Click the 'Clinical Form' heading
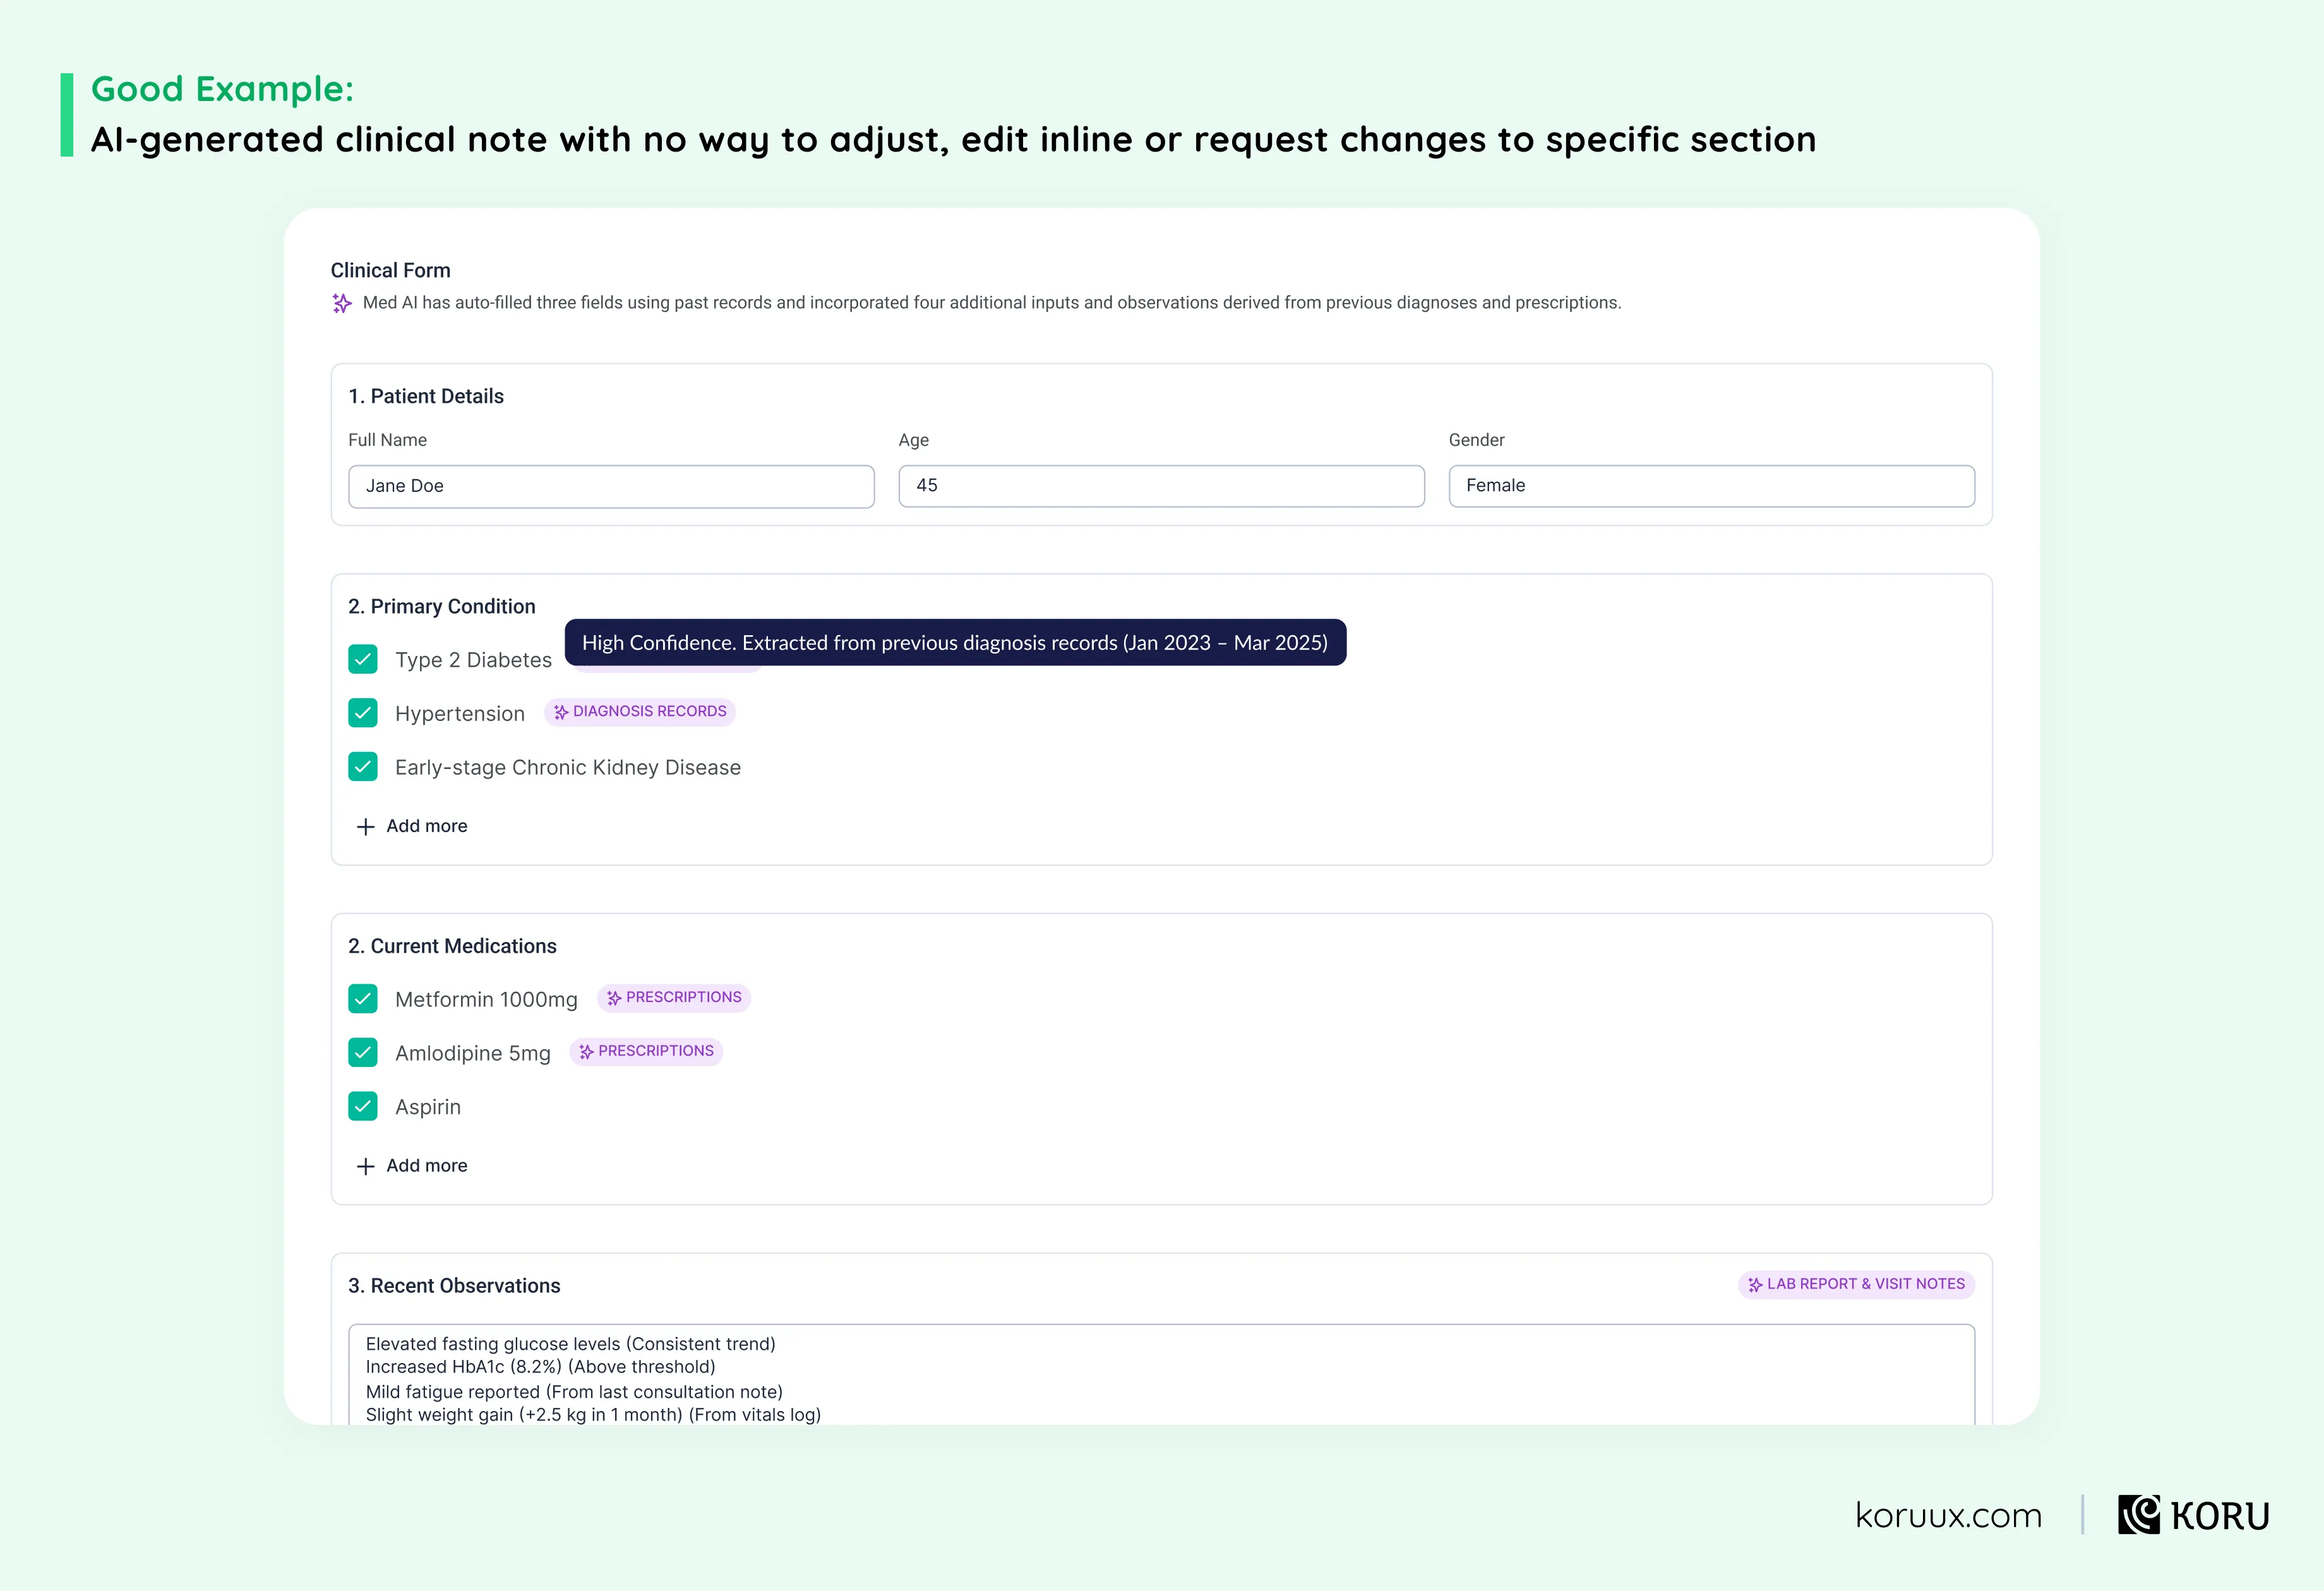The image size is (2324, 1591). tap(391, 270)
